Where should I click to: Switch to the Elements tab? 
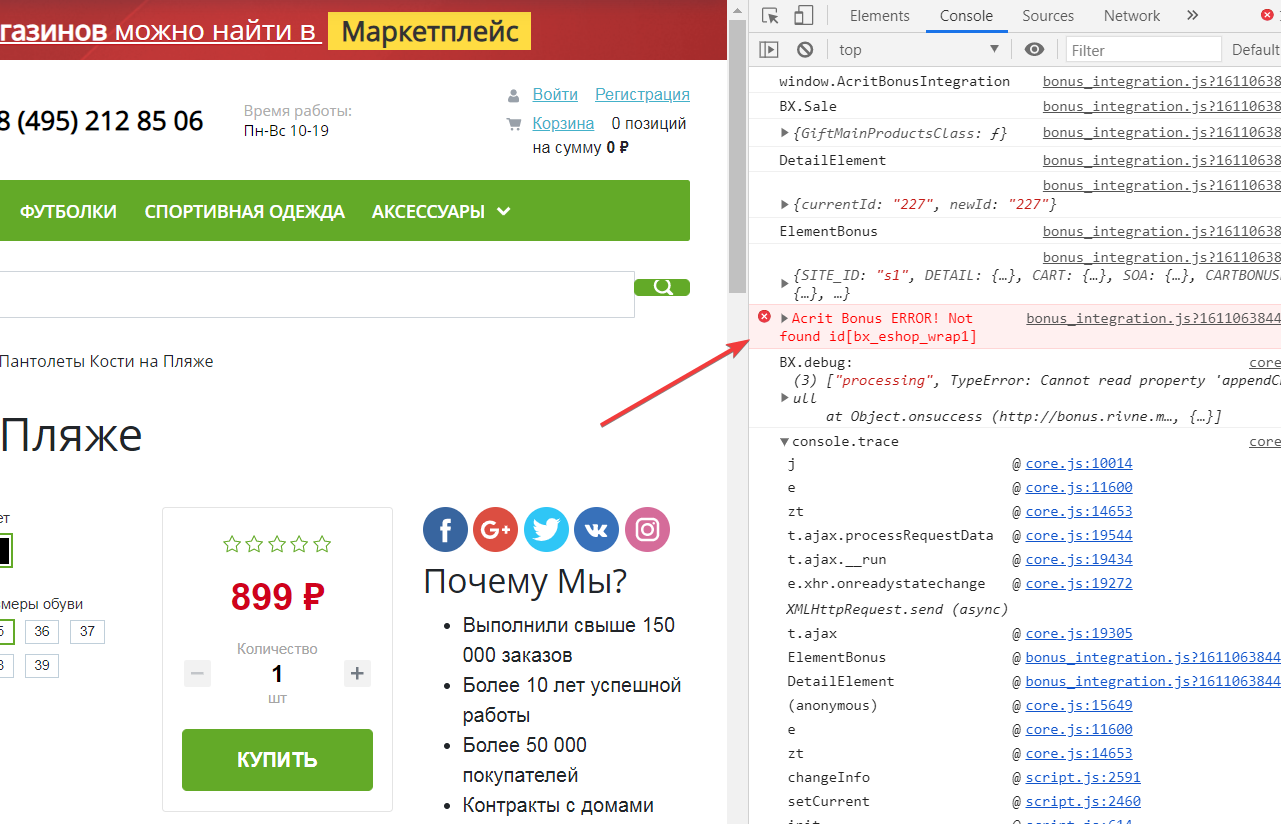[x=880, y=16]
